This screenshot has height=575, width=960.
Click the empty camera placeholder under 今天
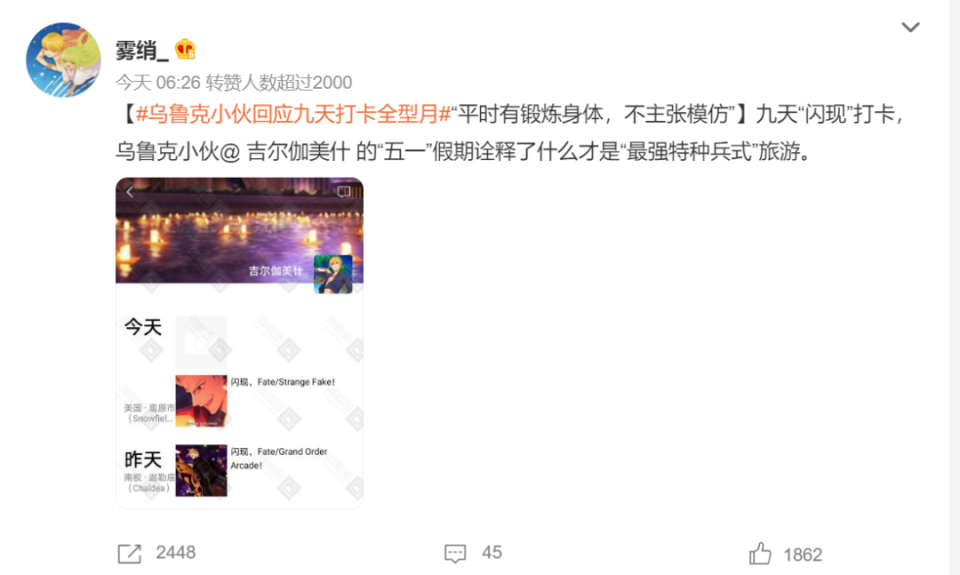[x=201, y=342]
